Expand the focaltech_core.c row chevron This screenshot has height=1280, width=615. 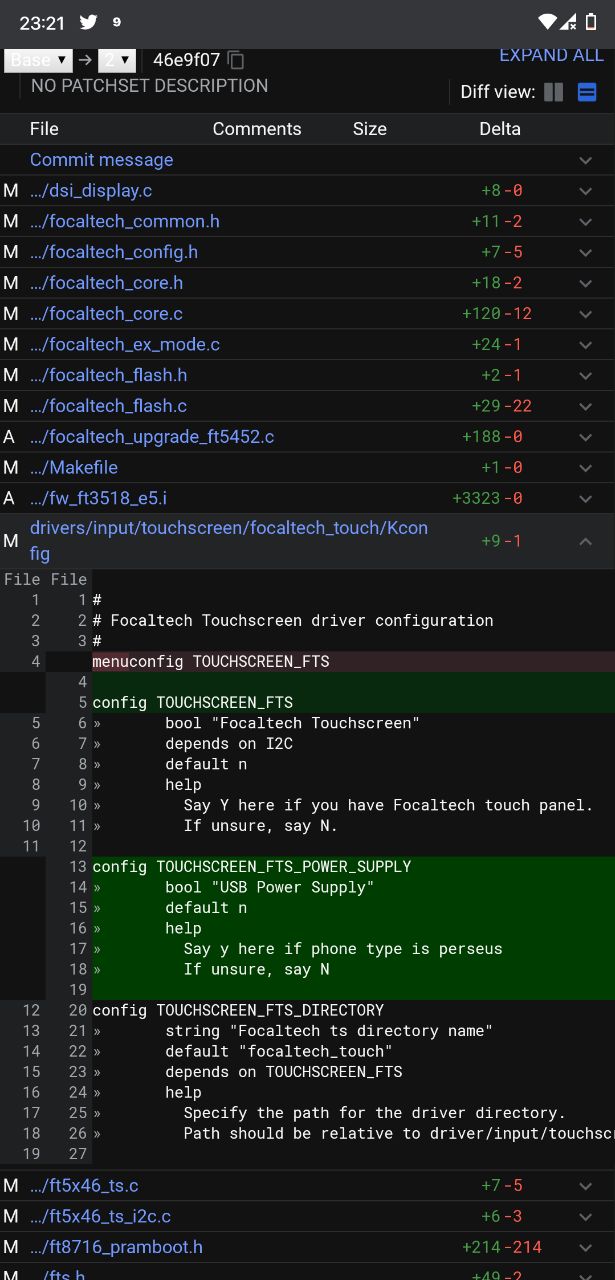pos(586,314)
